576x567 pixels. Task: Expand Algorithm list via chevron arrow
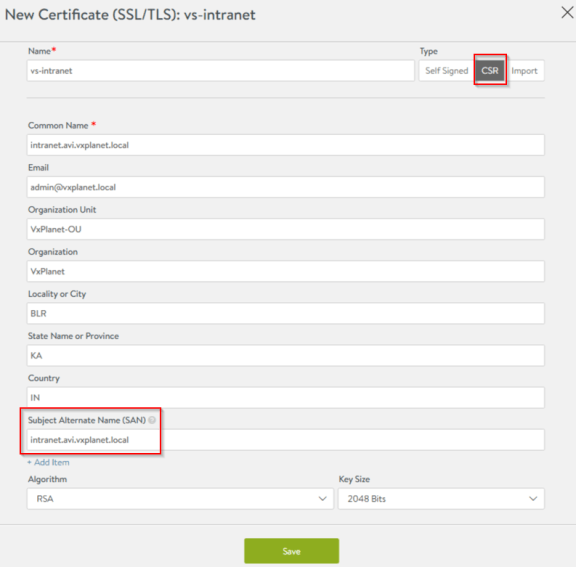point(322,499)
